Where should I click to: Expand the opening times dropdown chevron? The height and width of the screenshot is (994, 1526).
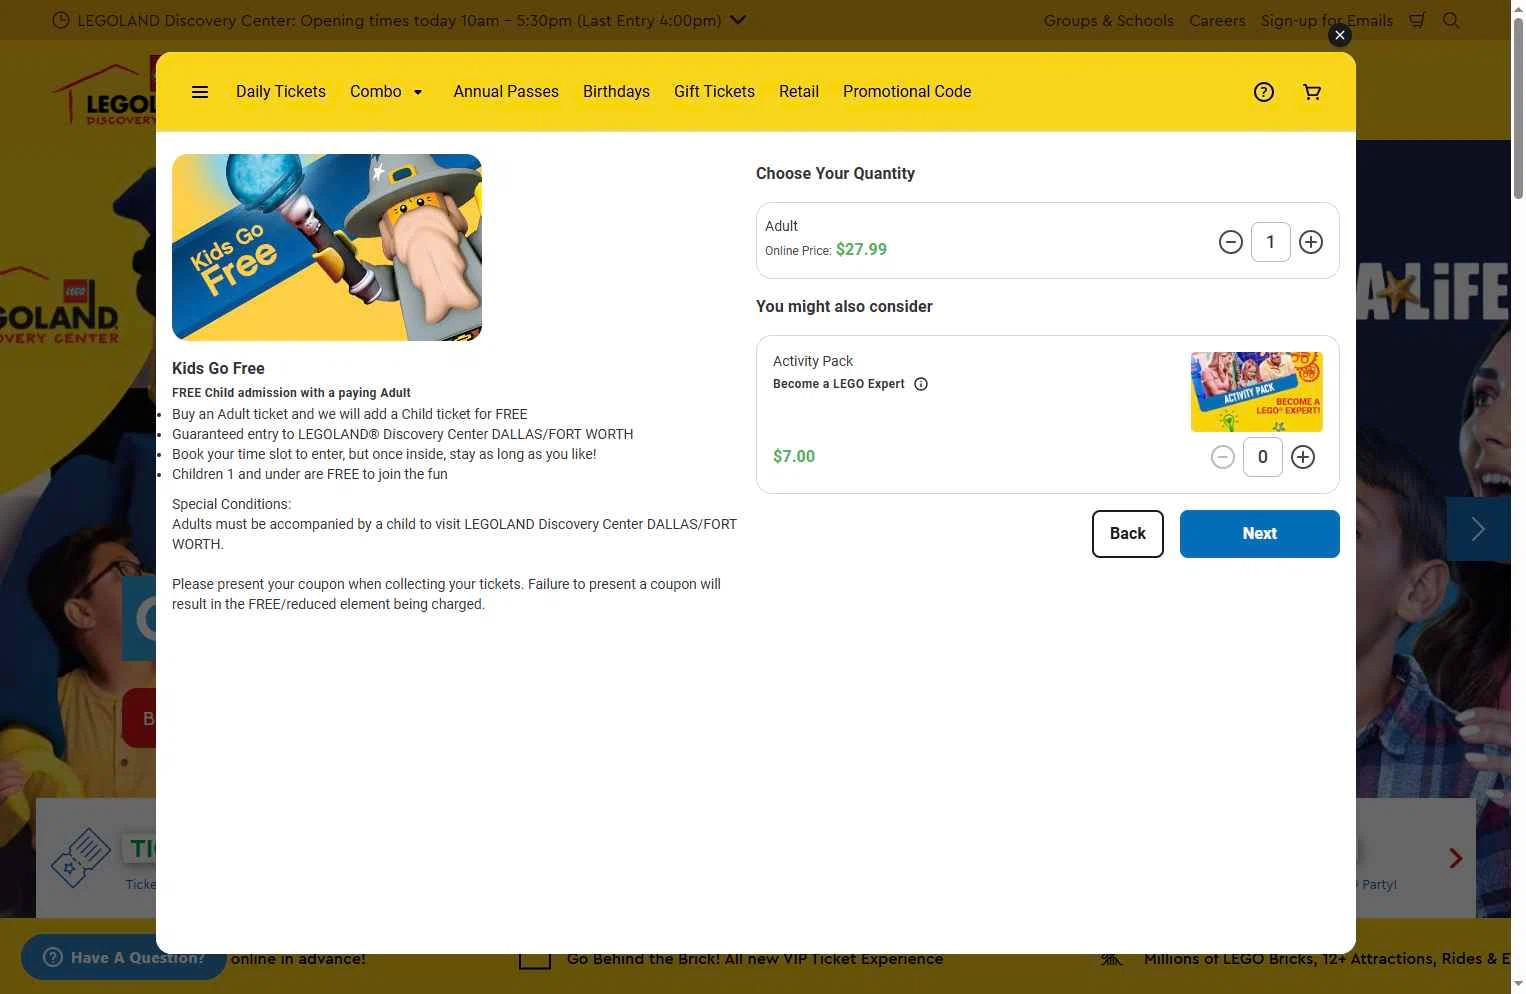[x=738, y=20]
